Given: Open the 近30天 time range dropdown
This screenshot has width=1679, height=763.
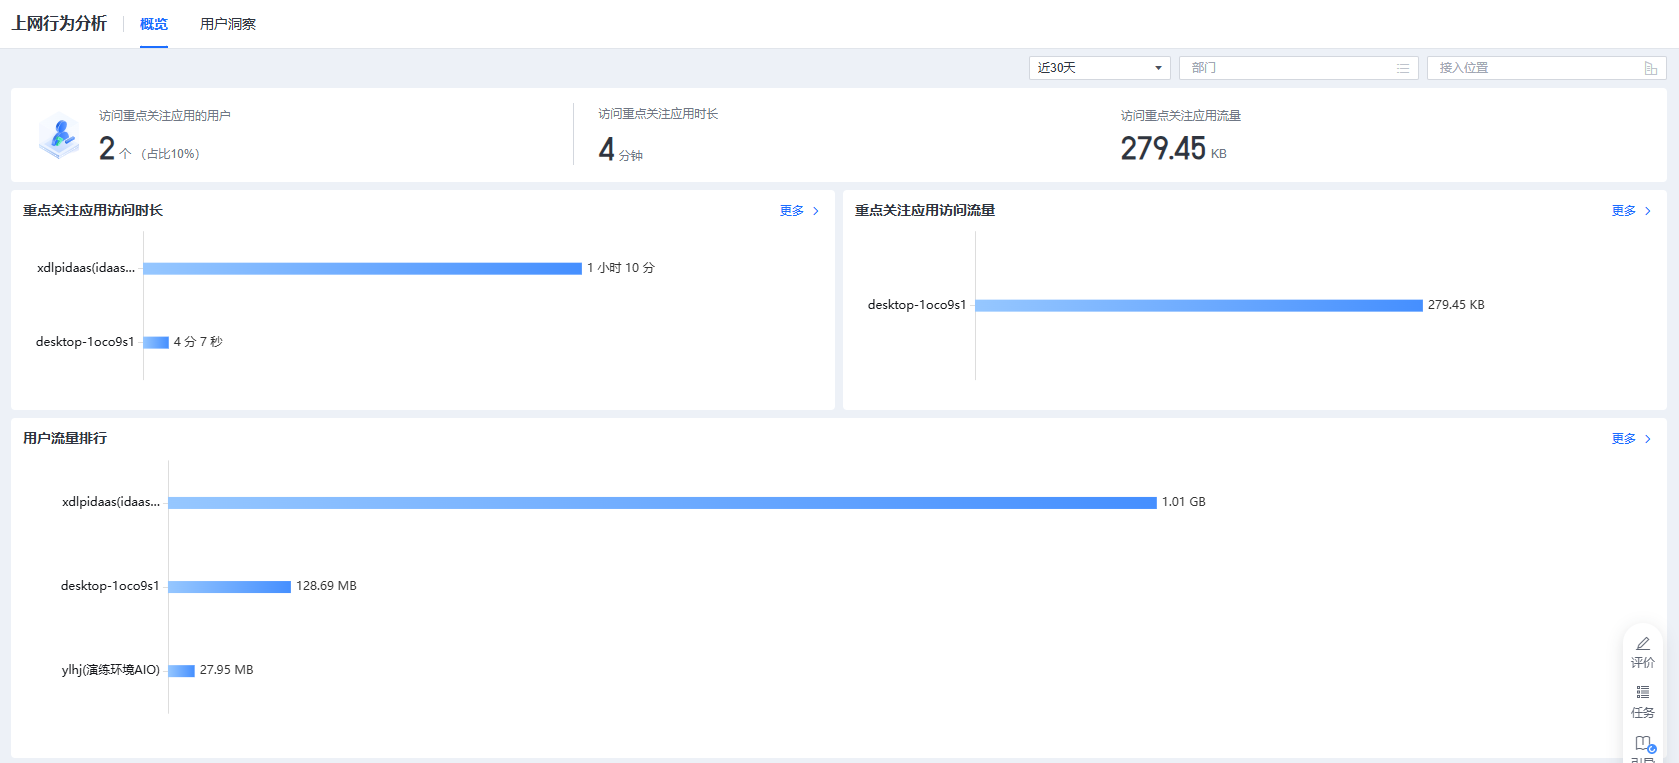Looking at the screenshot, I should tap(1099, 68).
